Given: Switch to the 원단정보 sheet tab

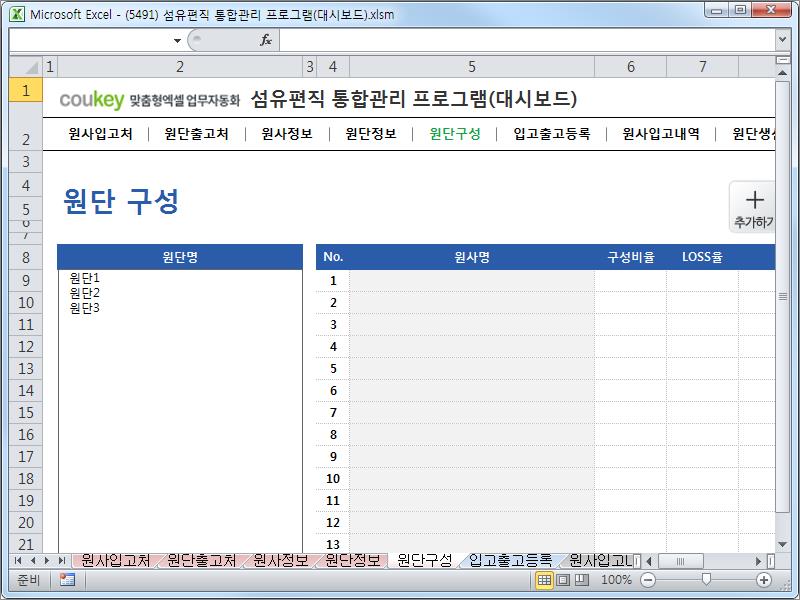Looking at the screenshot, I should (x=353, y=561).
